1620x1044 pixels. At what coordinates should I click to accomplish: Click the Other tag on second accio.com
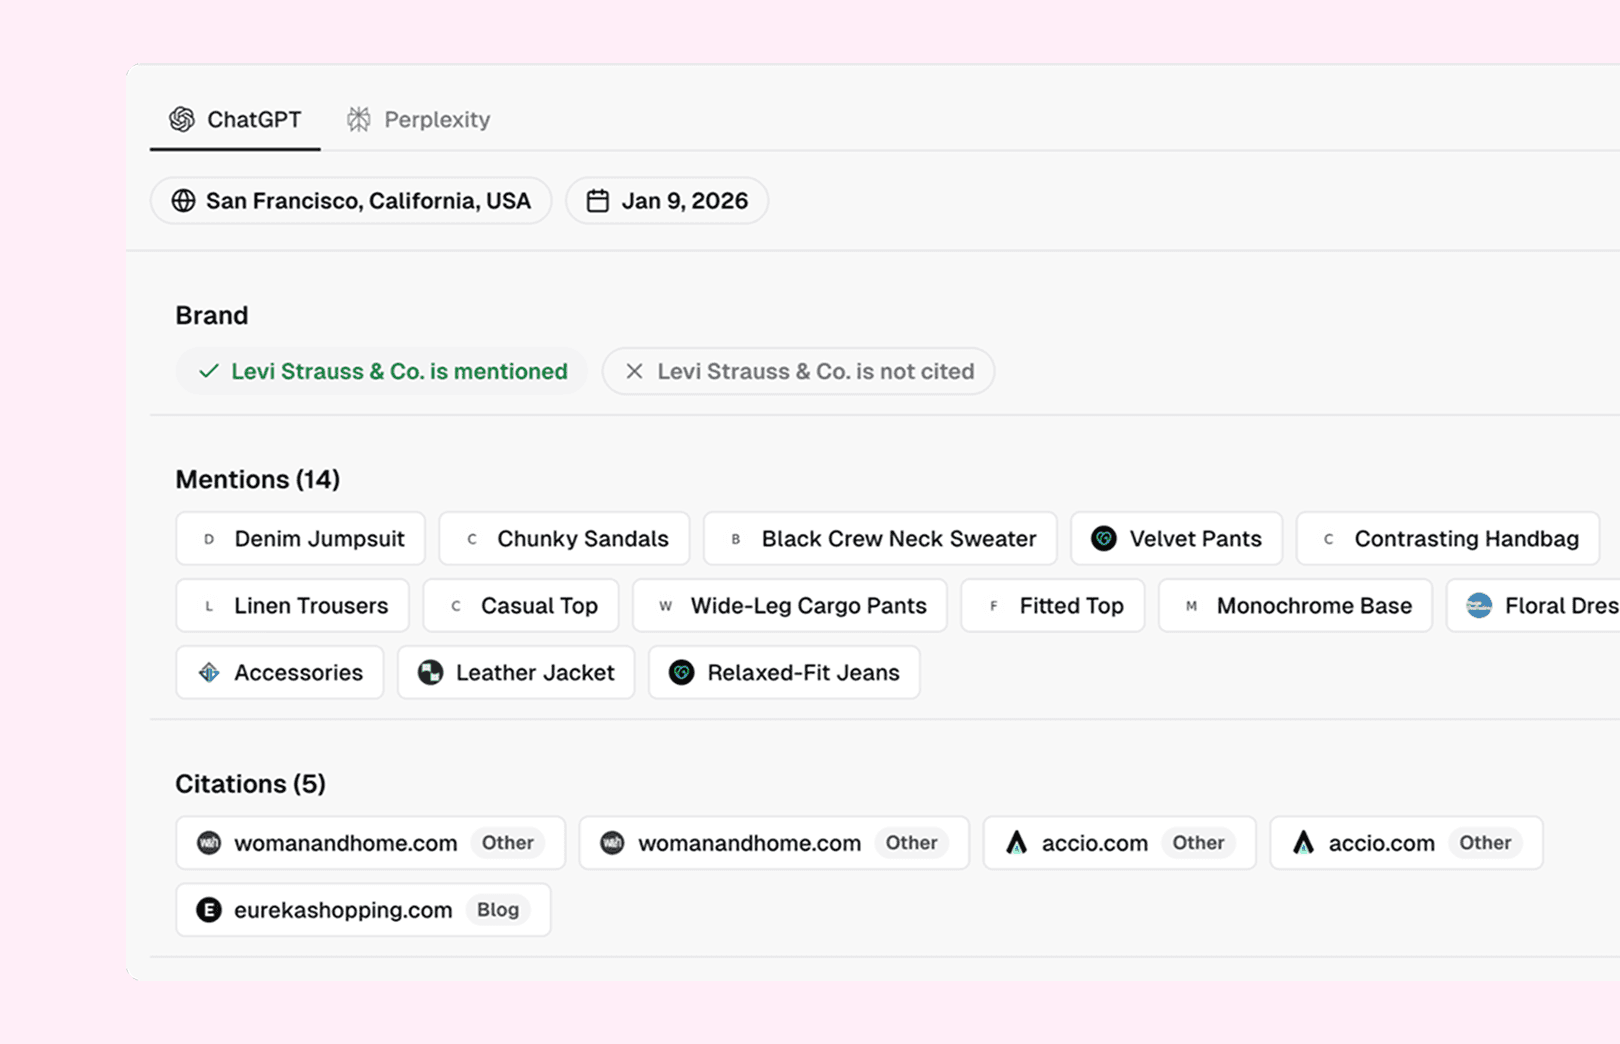tap(1485, 843)
